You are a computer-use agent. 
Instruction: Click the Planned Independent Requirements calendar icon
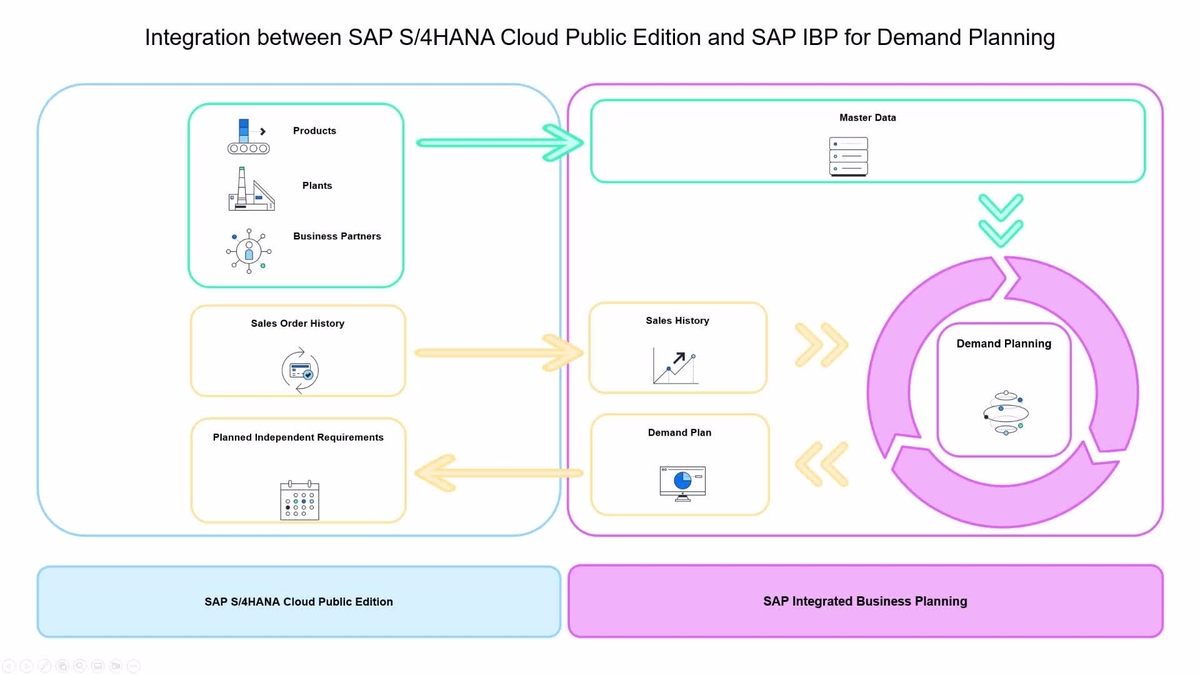click(299, 500)
